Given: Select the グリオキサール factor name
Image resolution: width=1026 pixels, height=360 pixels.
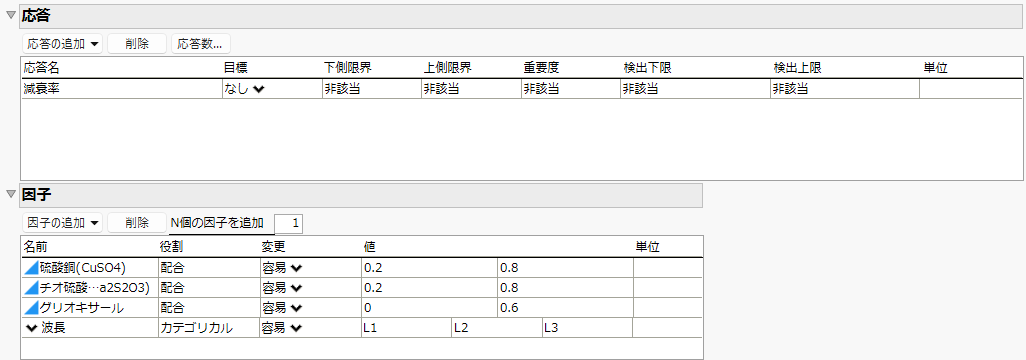Looking at the screenshot, I should coord(82,308).
